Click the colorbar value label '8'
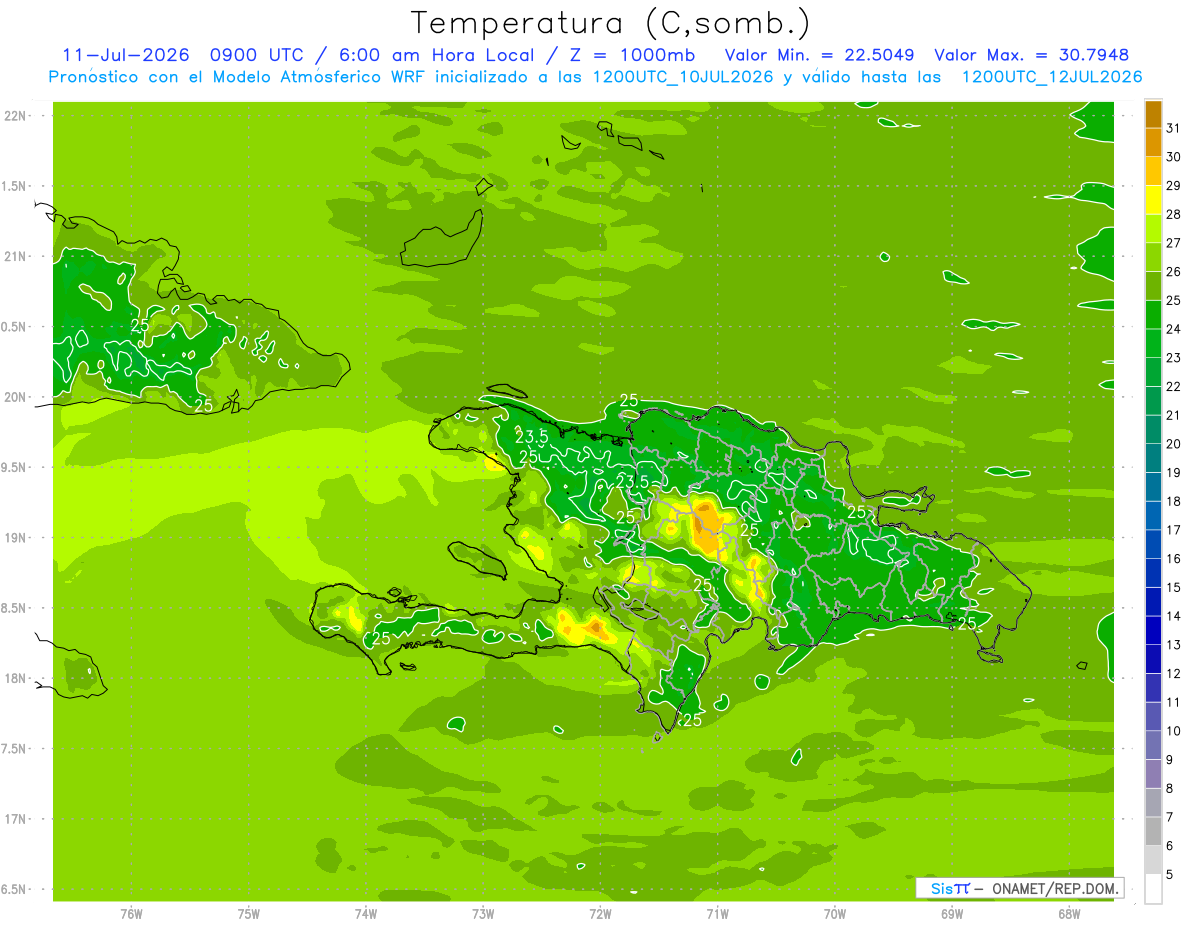This screenshot has height=927, width=1200. (1170, 790)
